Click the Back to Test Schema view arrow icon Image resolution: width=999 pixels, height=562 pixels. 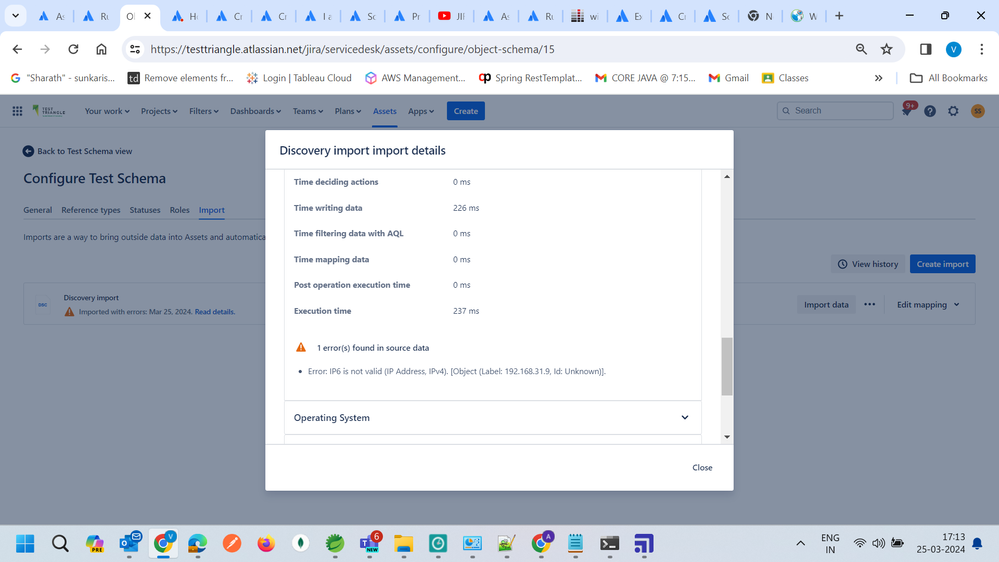pyautogui.click(x=28, y=151)
